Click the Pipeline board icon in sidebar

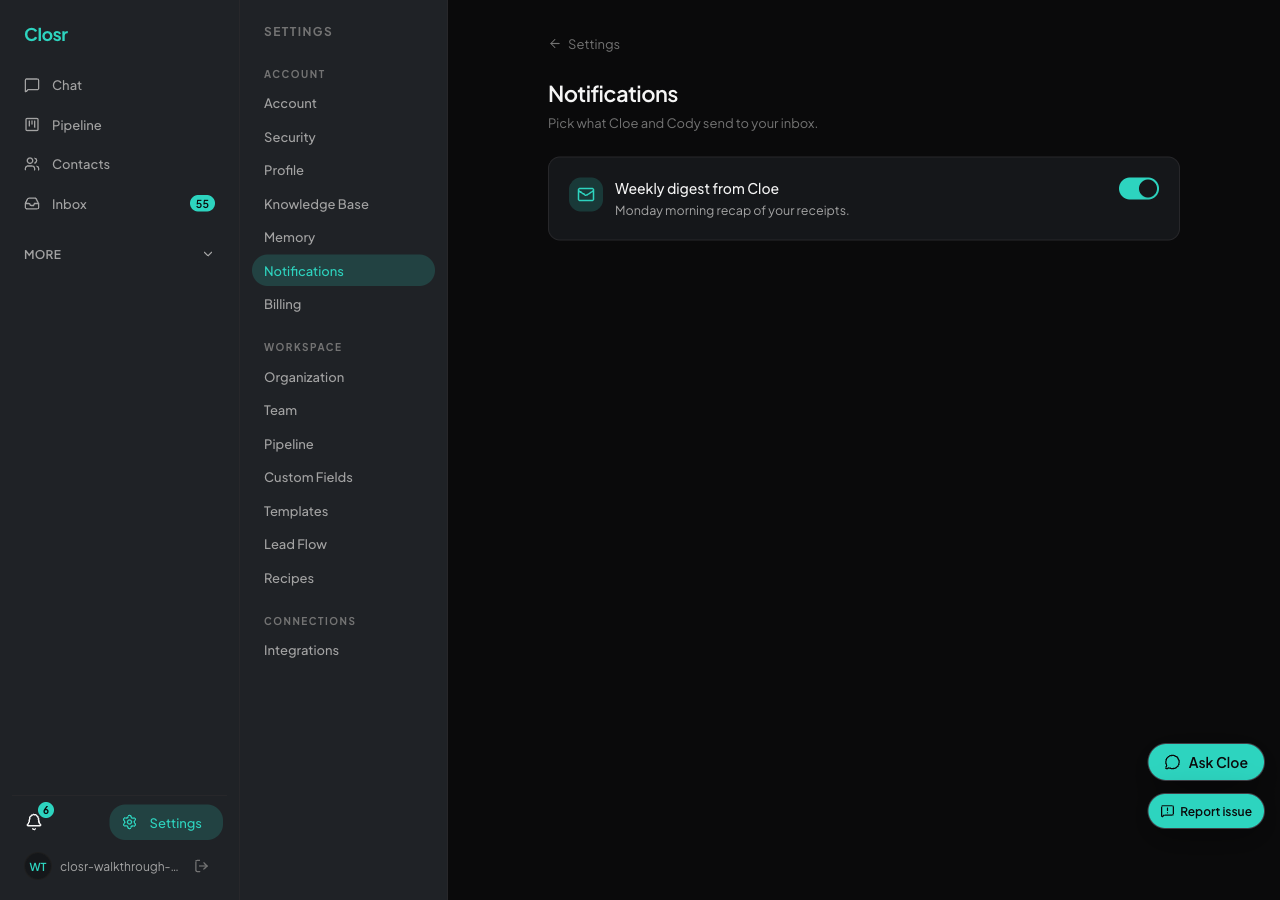[x=32, y=125]
